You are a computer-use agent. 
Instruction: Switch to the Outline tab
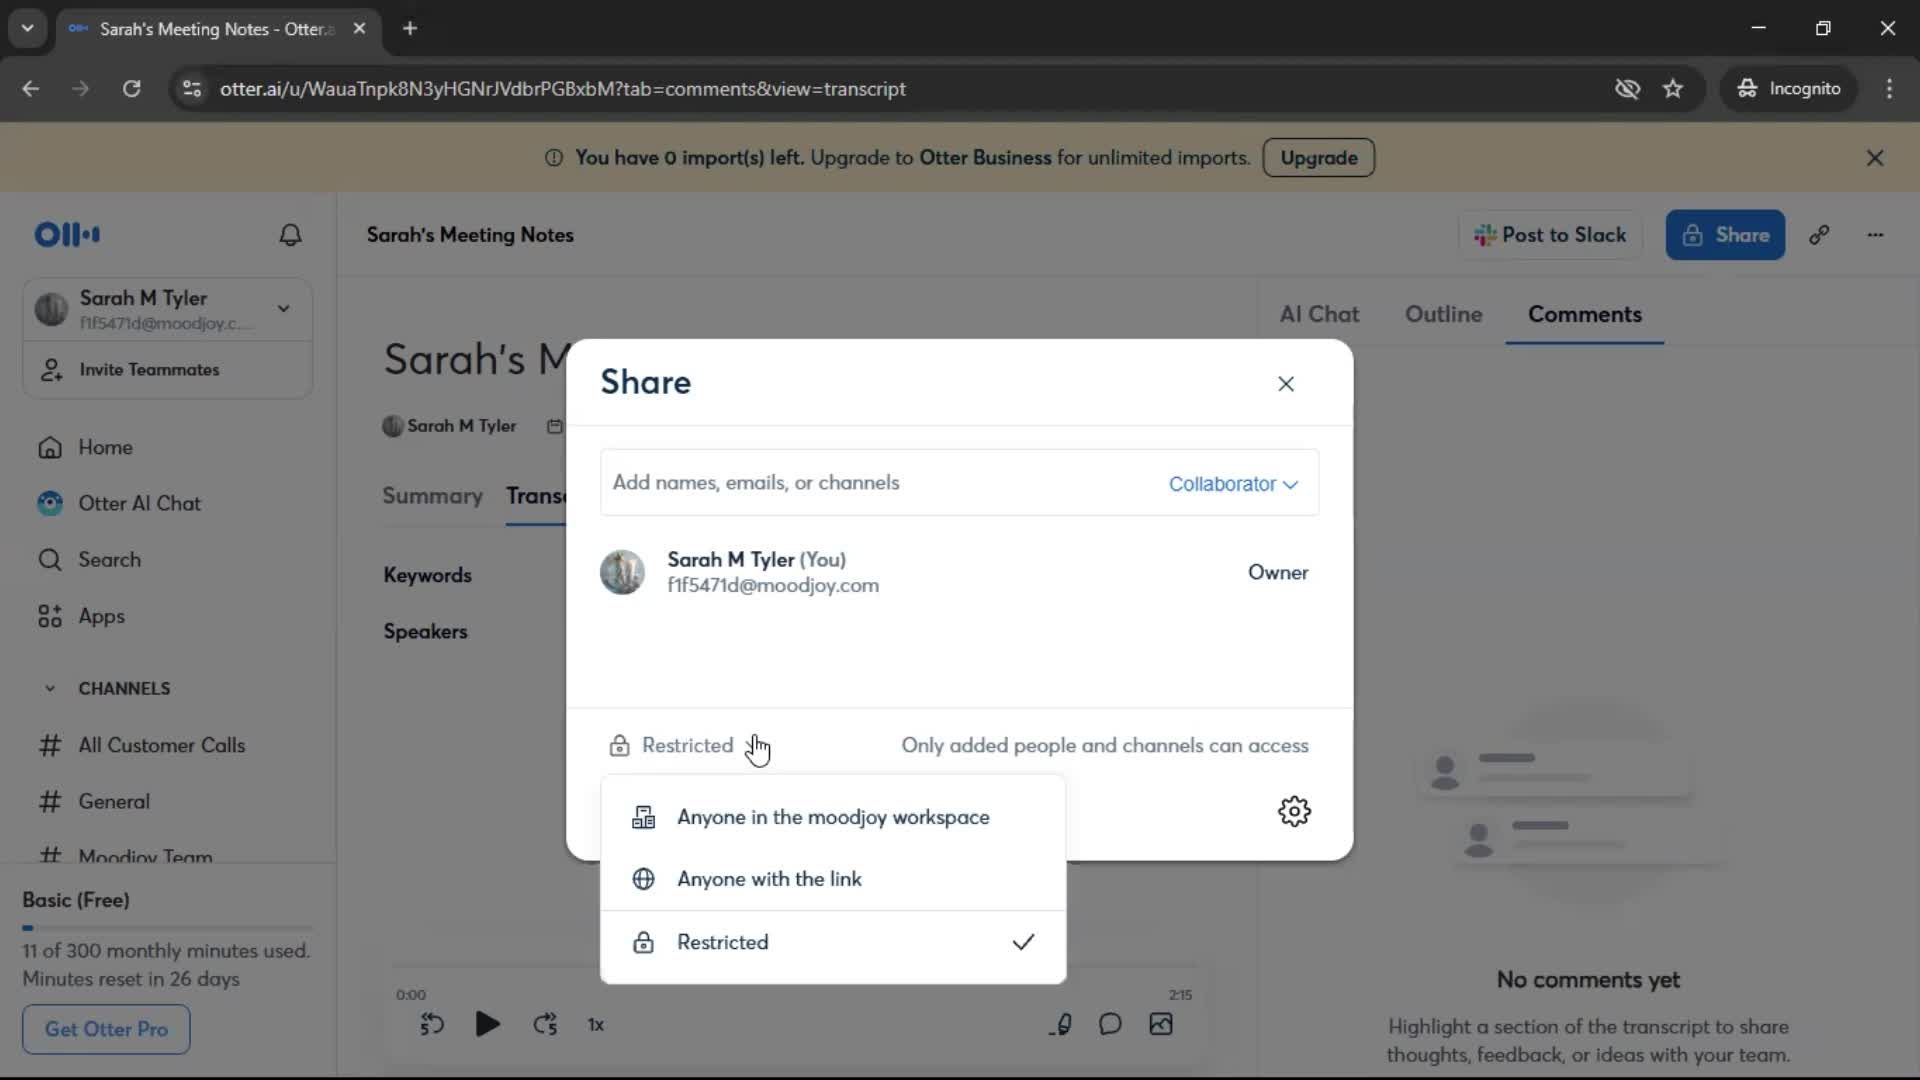[x=1443, y=314]
